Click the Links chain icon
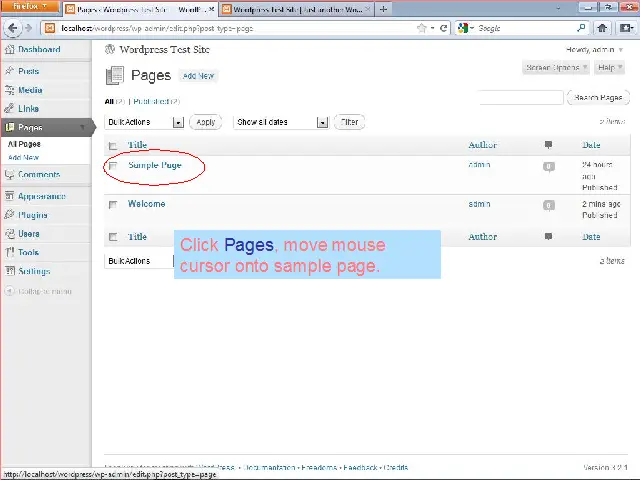 click(x=9, y=109)
